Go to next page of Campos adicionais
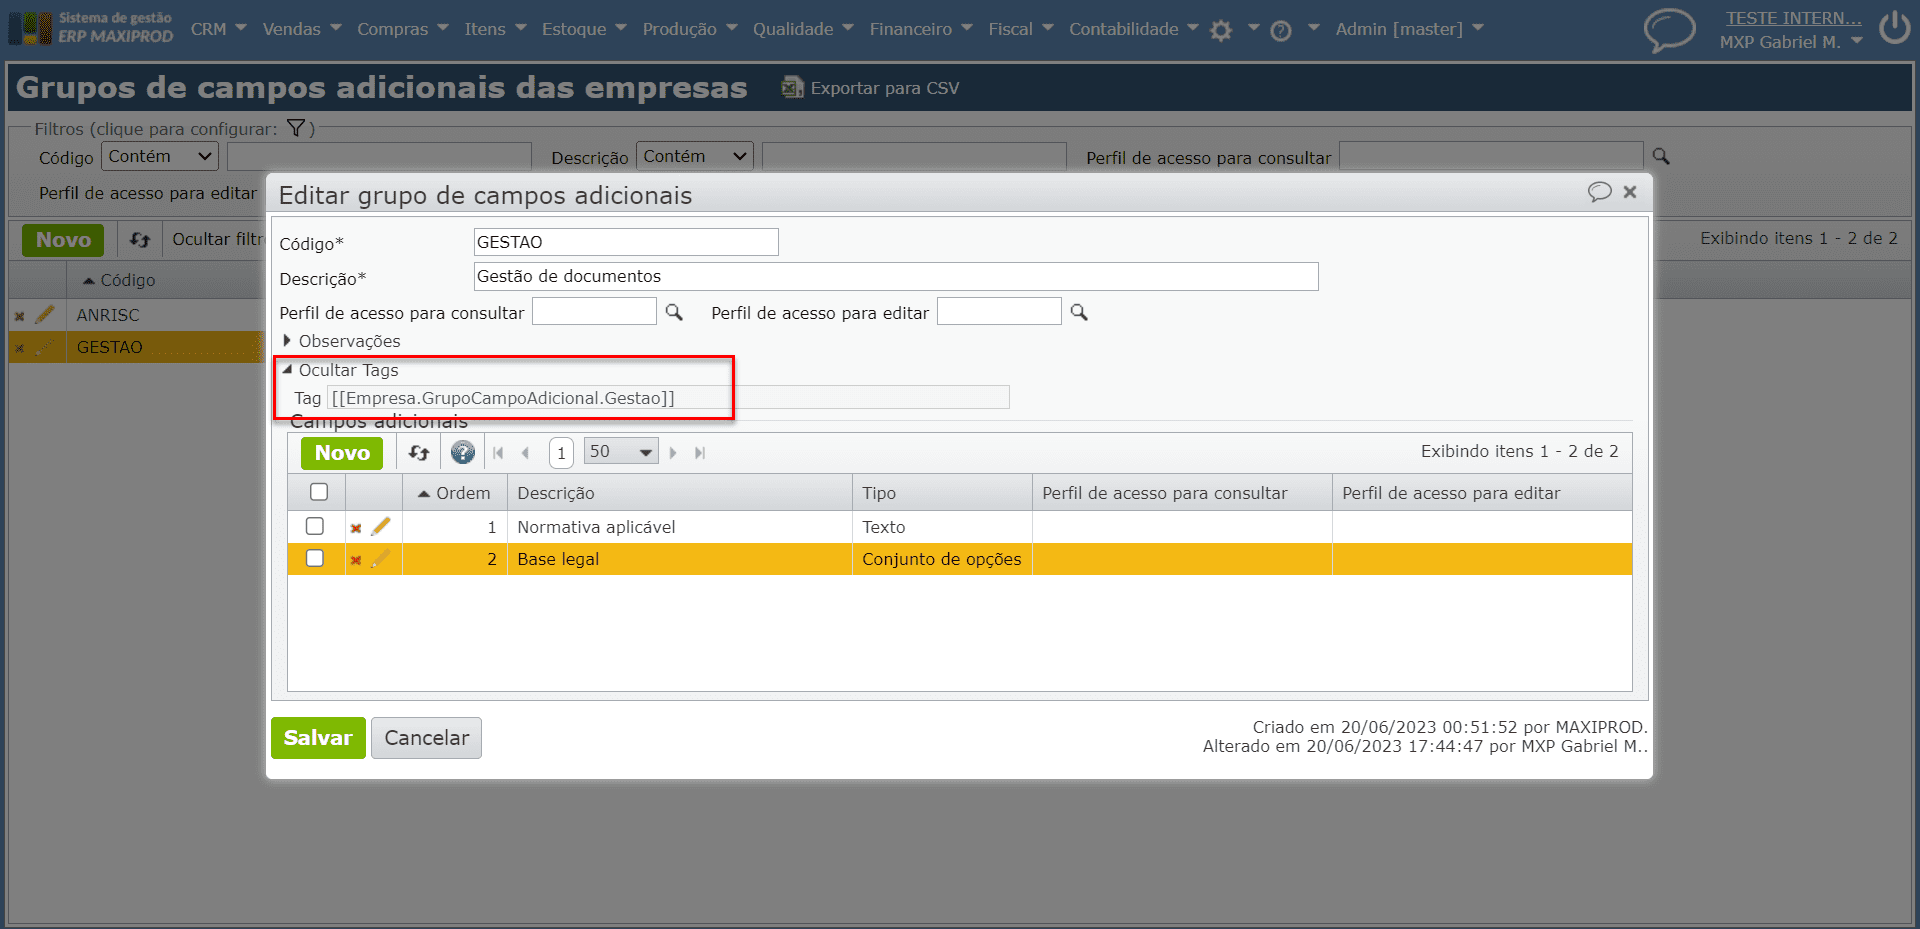 pyautogui.click(x=673, y=453)
